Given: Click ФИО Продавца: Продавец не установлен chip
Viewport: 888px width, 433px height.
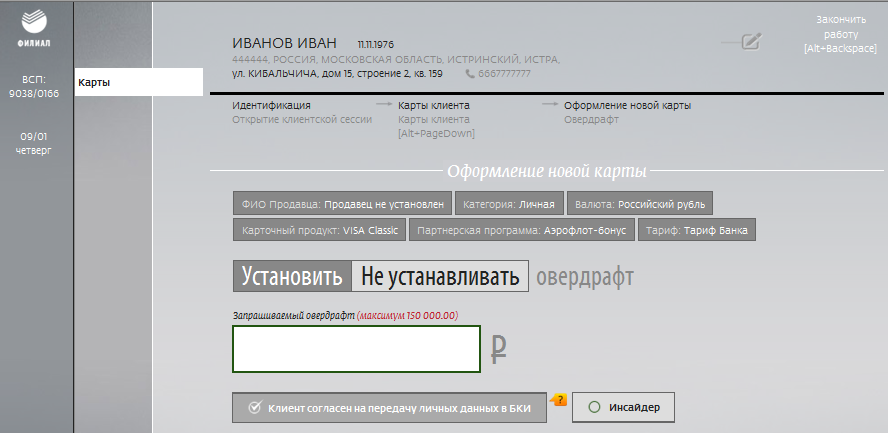Looking at the screenshot, I should point(343,204).
